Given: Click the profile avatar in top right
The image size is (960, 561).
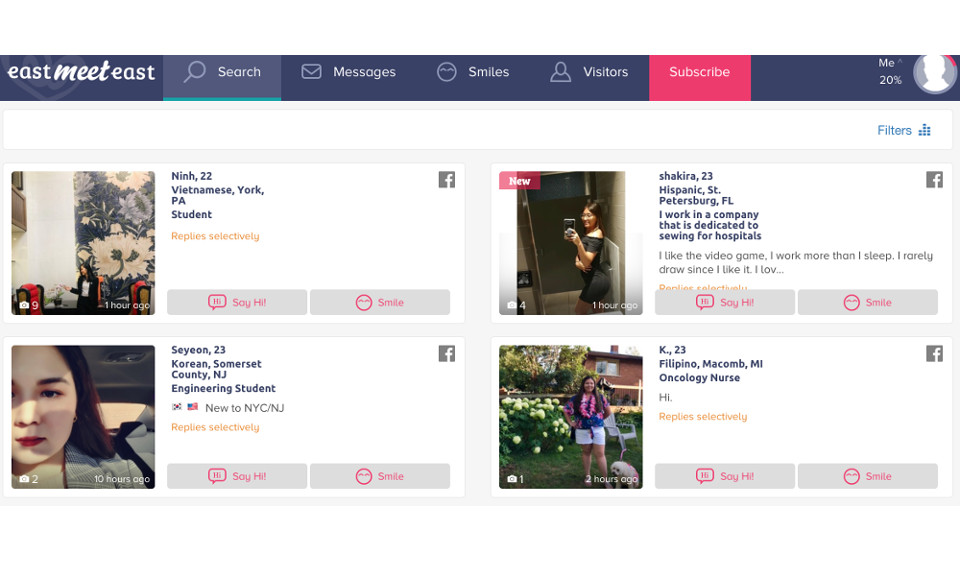Looking at the screenshot, I should tap(934, 73).
